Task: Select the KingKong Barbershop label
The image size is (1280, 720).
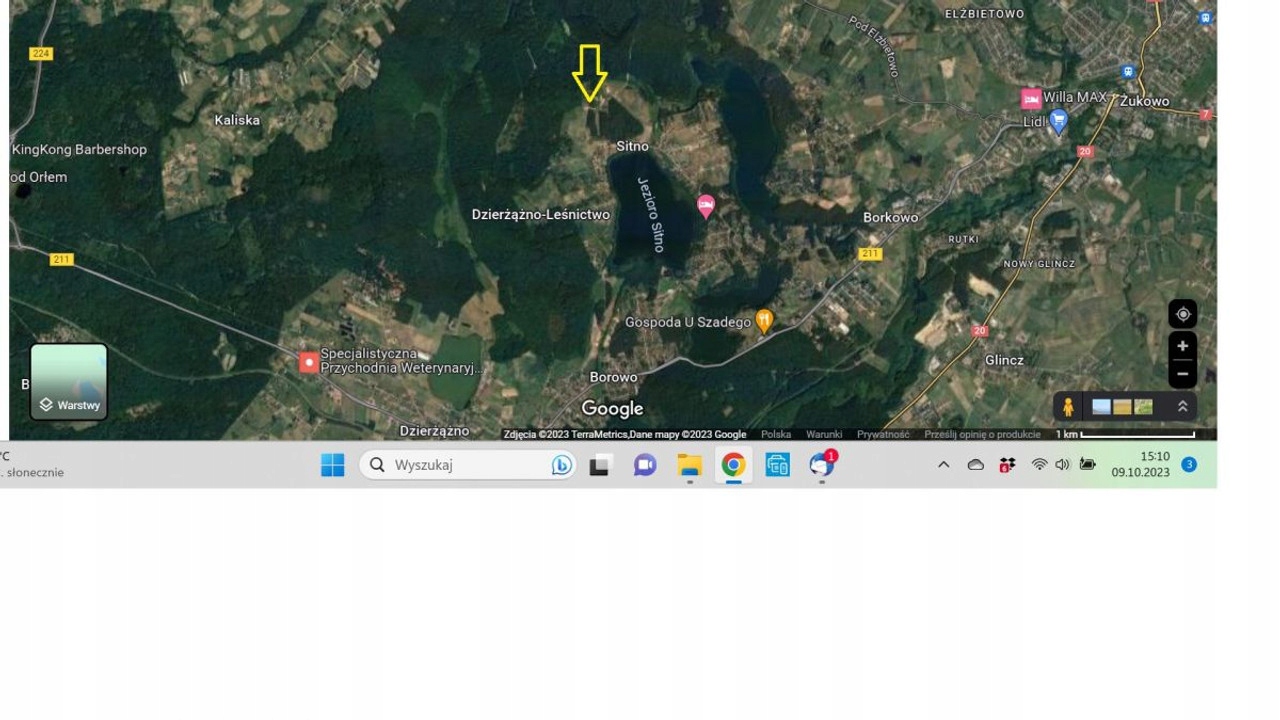Action: tap(79, 150)
